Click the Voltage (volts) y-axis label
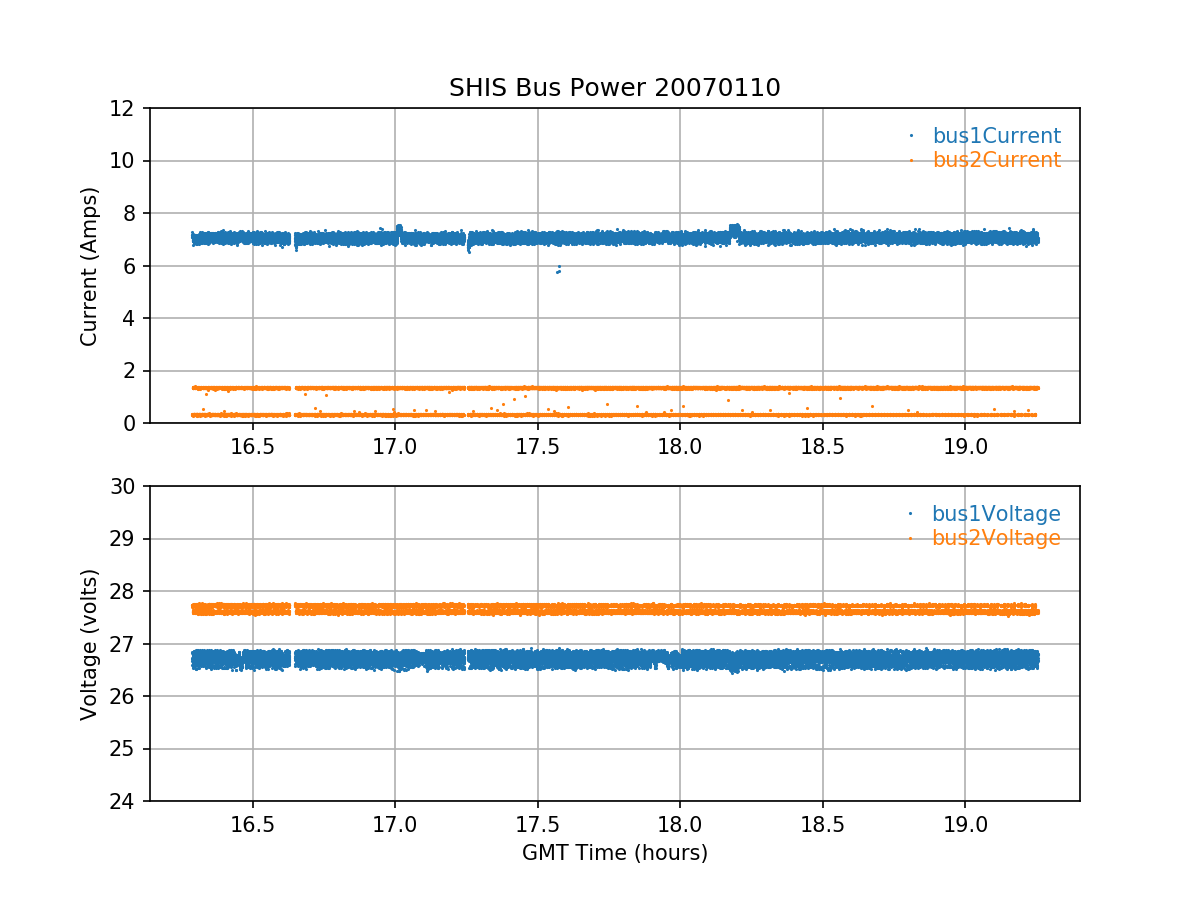This screenshot has height=900, width=1200. pos(90,644)
